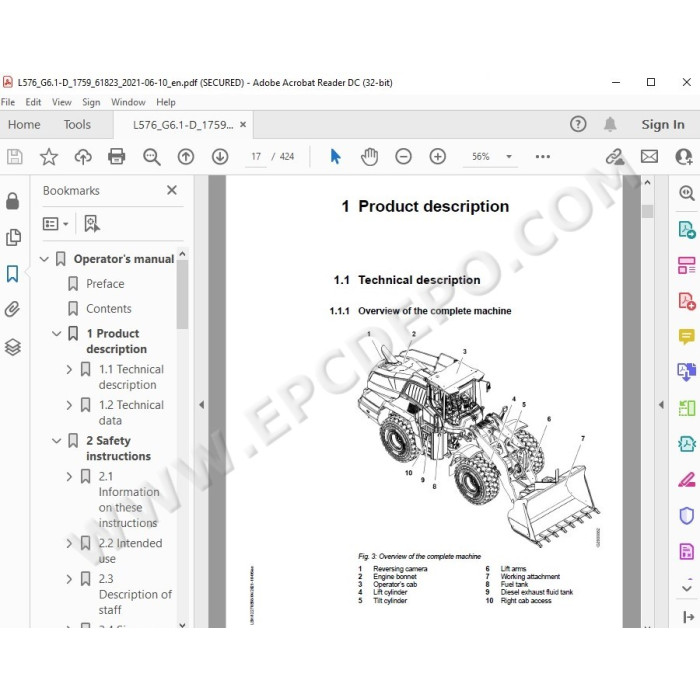Switch to the Home tab
Screen dimensions: 700x700
click(x=24, y=125)
